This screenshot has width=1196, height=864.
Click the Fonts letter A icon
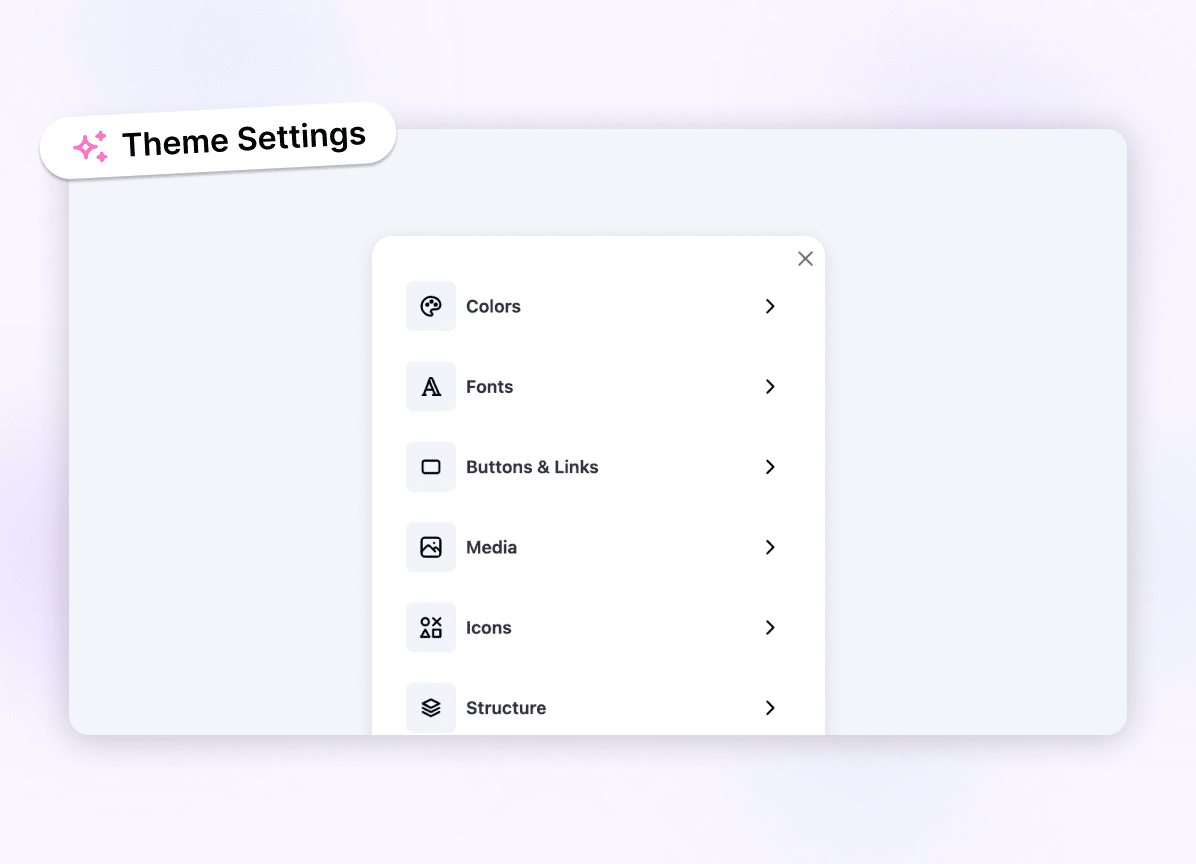click(x=431, y=387)
